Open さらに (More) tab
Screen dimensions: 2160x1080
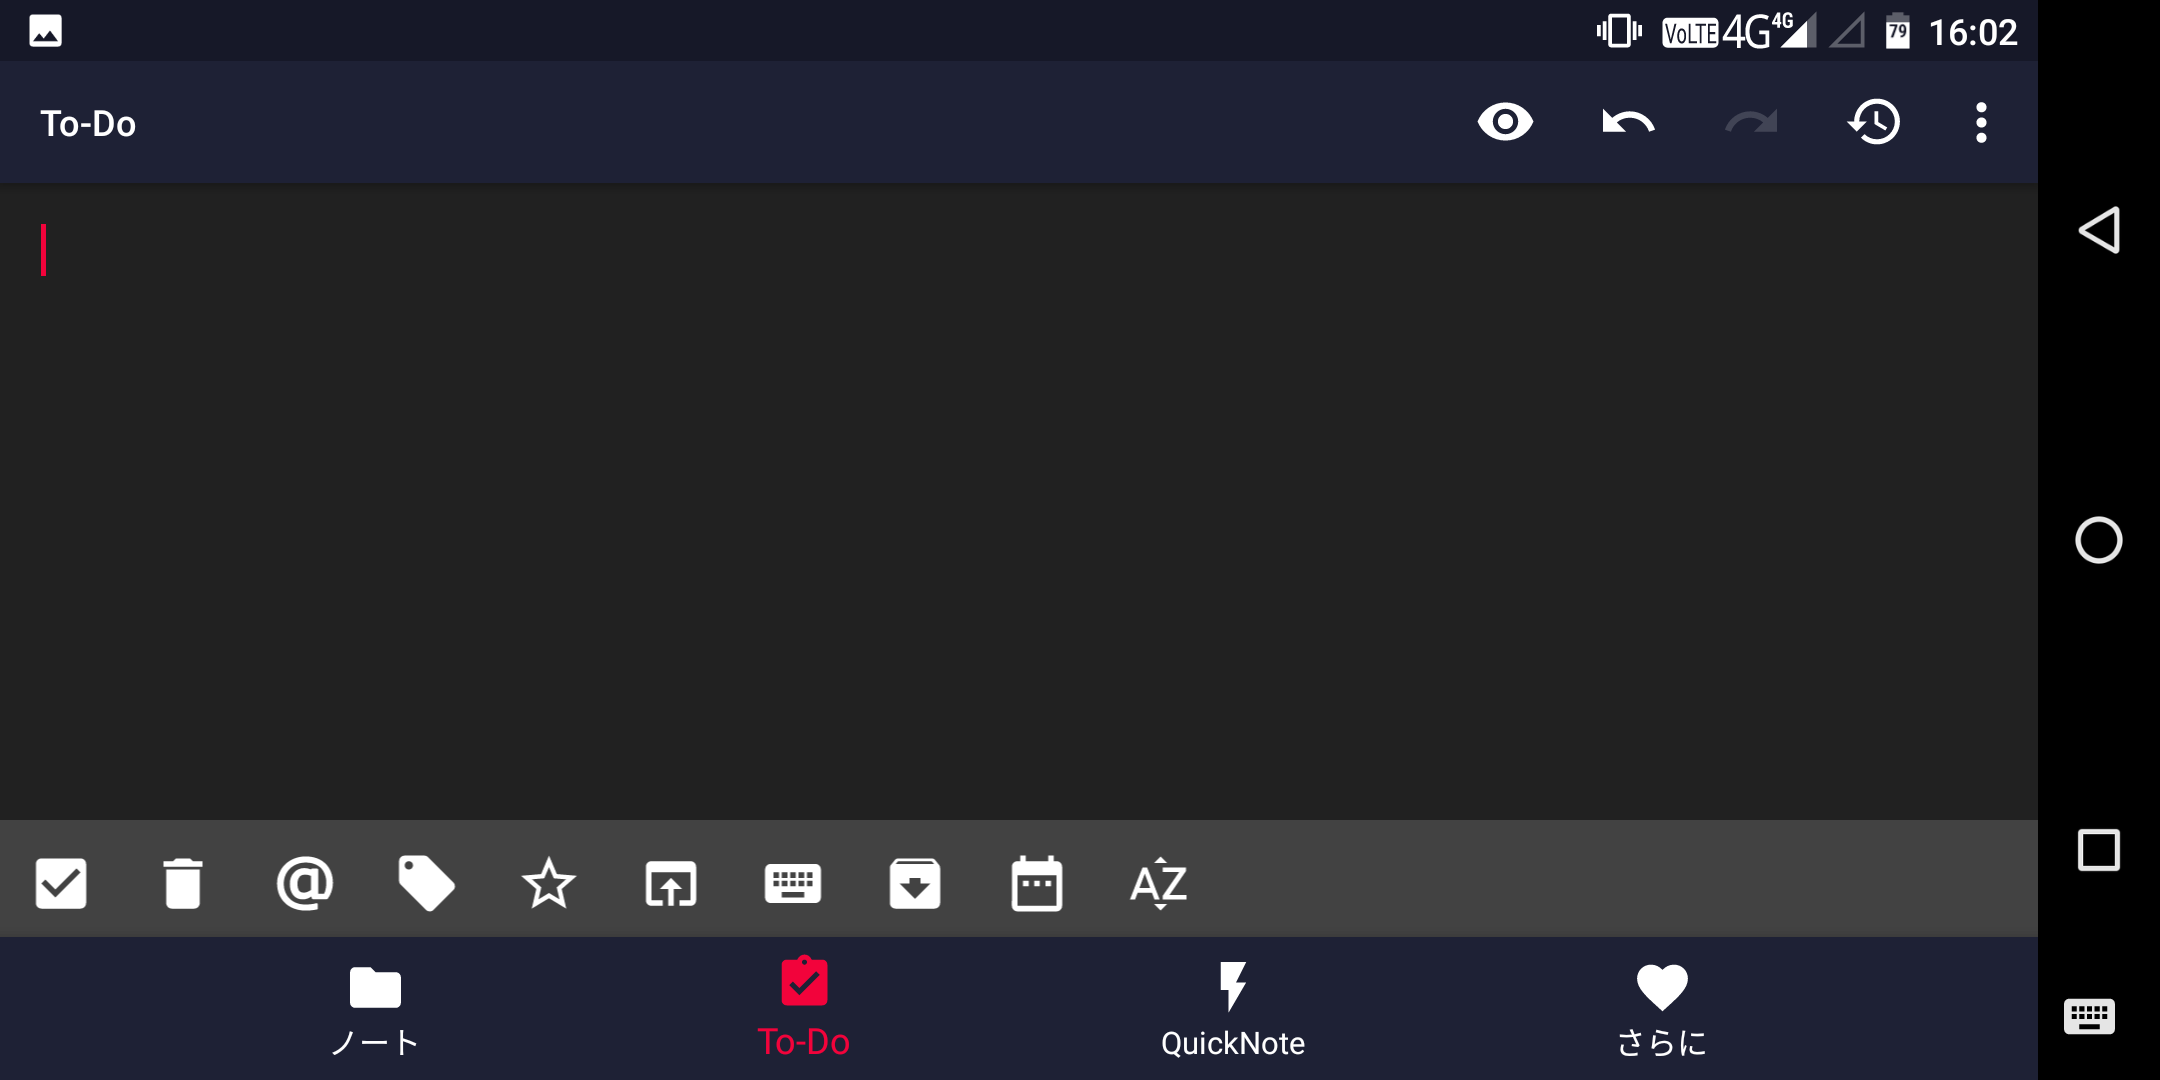[x=1661, y=1010]
